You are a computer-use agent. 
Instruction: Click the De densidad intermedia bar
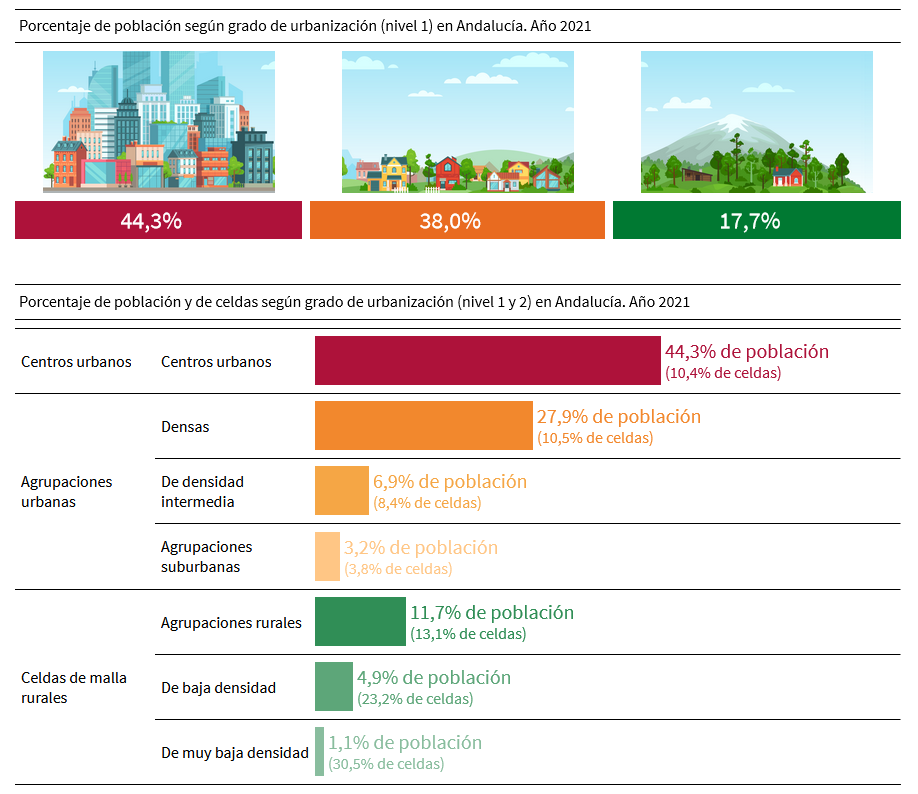pyautogui.click(x=341, y=491)
